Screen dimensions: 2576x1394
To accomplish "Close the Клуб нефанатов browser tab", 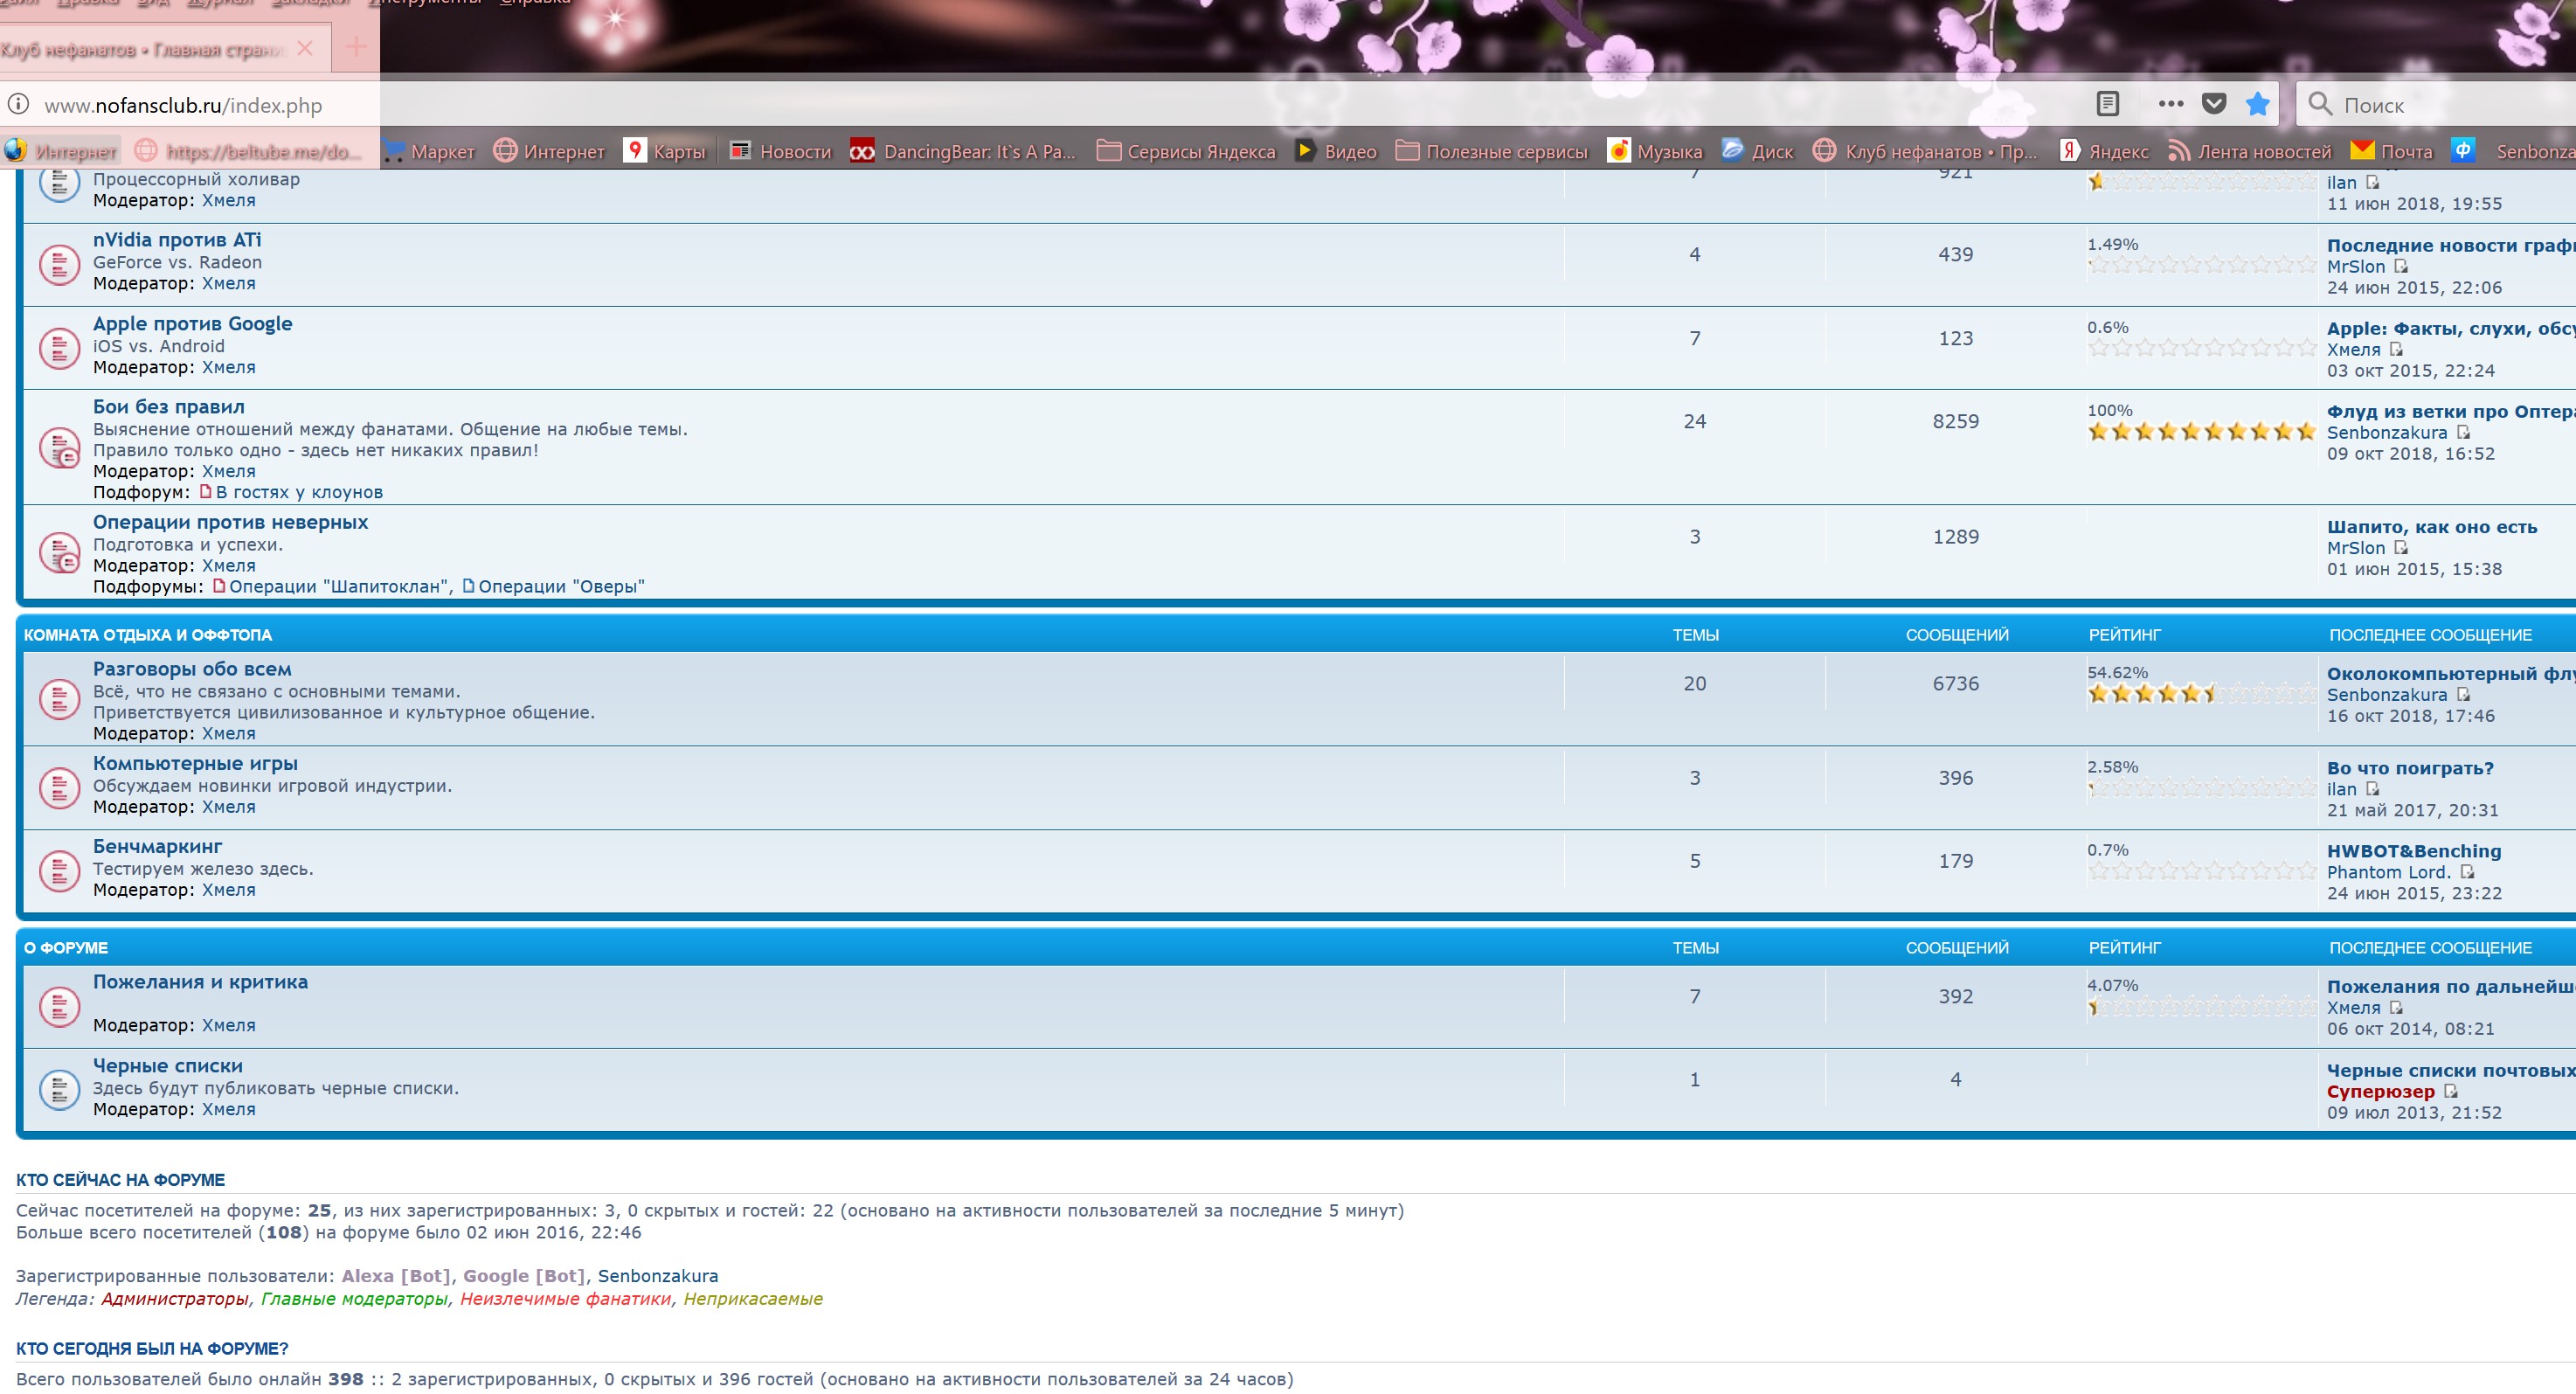I will point(305,48).
